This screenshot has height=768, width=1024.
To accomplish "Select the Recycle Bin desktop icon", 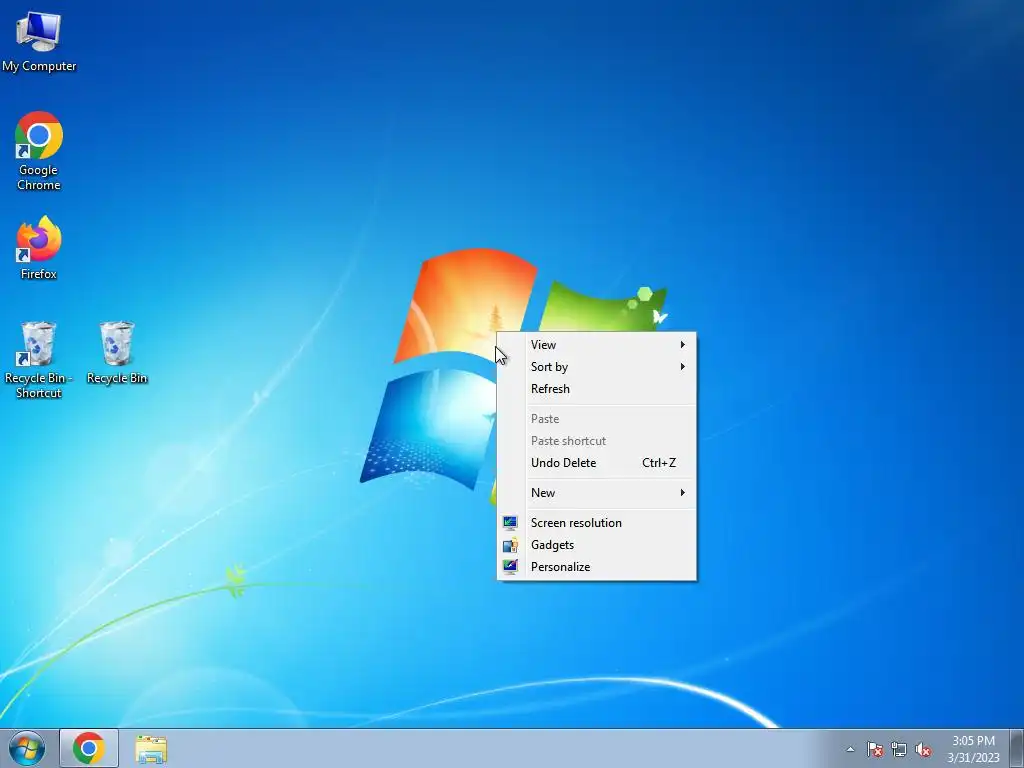I will click(x=117, y=353).
